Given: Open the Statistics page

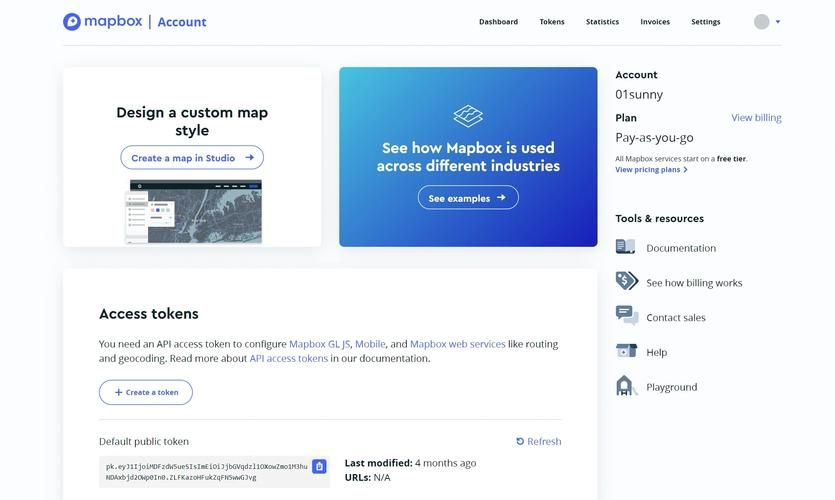Looking at the screenshot, I should click(602, 22).
